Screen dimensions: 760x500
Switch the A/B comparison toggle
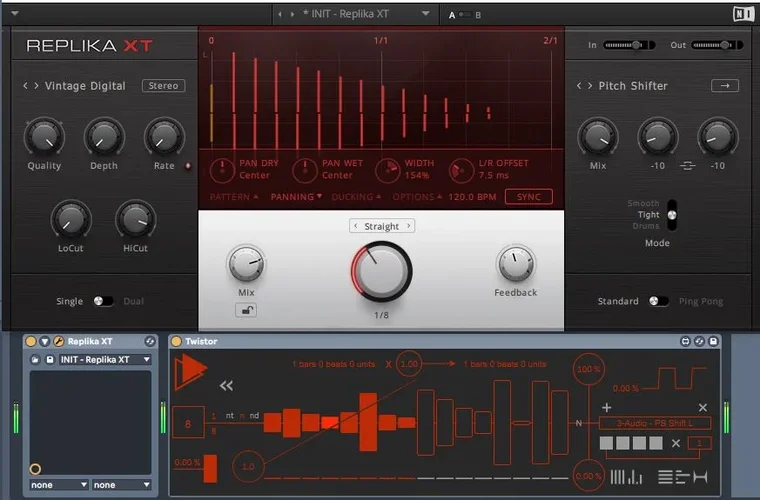click(x=465, y=15)
